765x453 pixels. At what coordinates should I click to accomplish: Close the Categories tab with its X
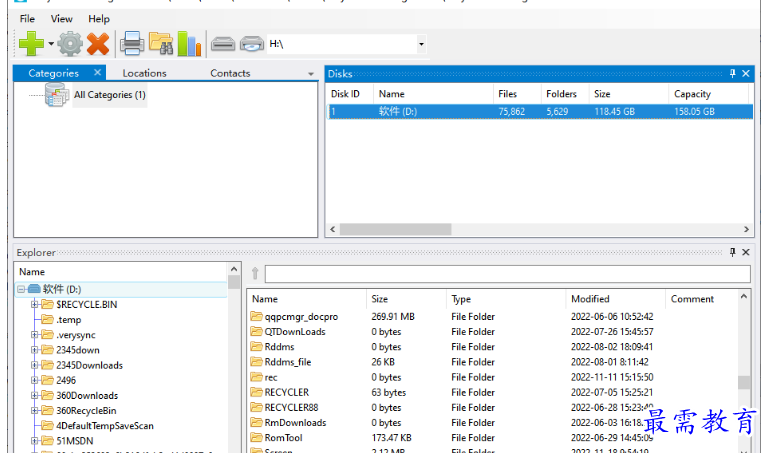pos(98,72)
